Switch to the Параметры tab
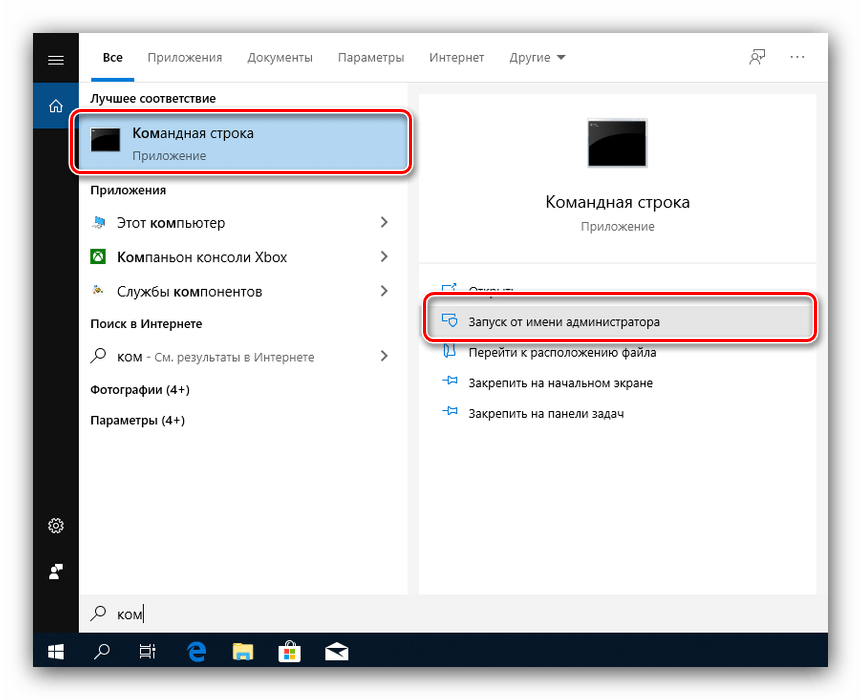 point(371,58)
